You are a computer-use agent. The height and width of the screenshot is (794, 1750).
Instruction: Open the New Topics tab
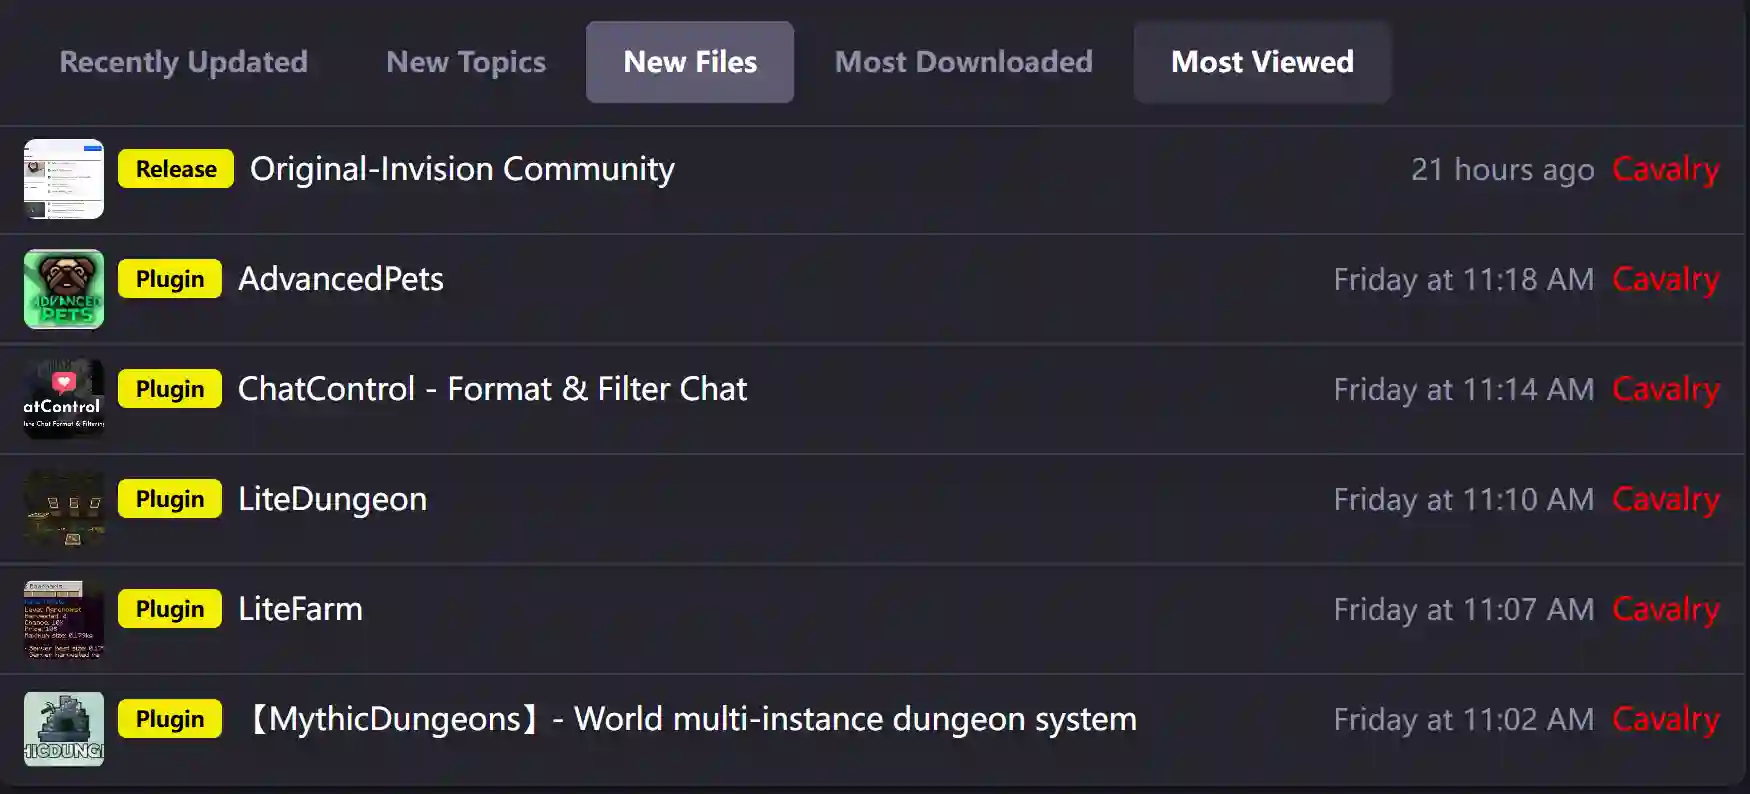pos(466,62)
